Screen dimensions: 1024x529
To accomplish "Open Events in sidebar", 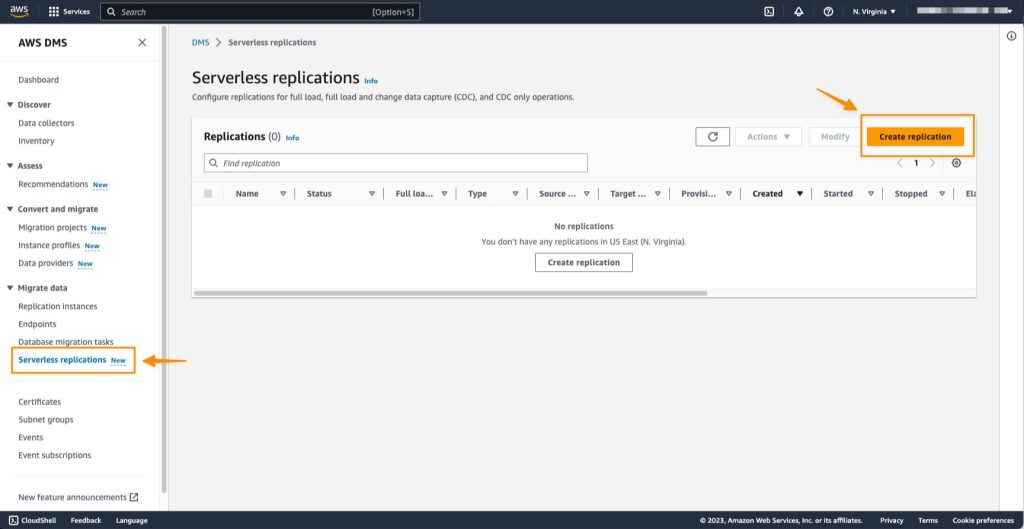I will tap(31, 438).
